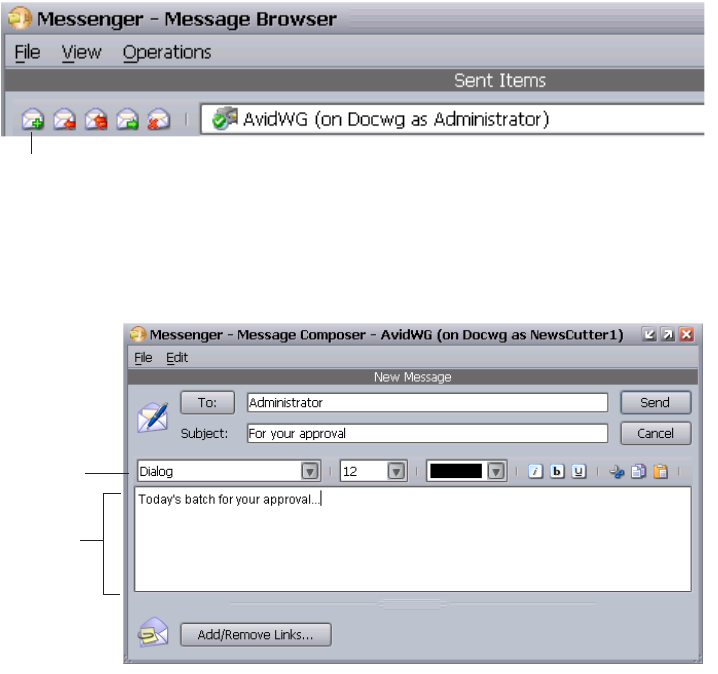Image resolution: width=718 pixels, height=674 pixels.
Task: Click the envelope with pen compose icon
Action: click(153, 417)
